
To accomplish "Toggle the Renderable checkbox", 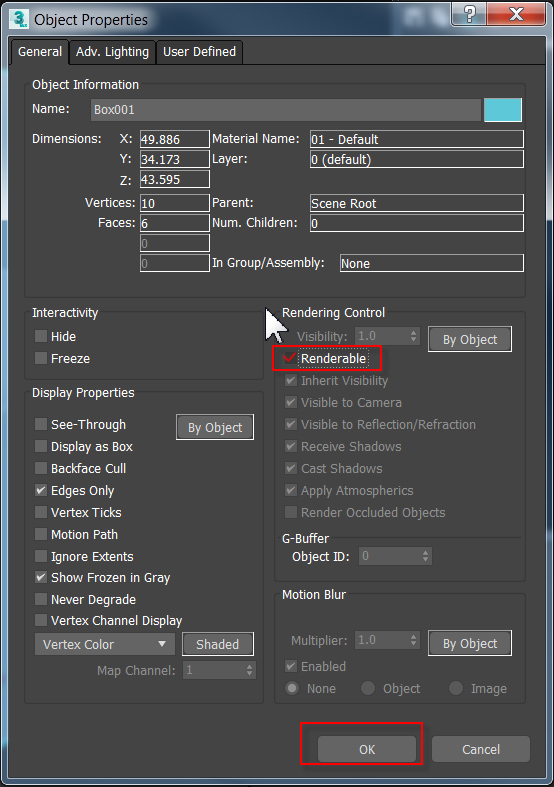I will (290, 358).
